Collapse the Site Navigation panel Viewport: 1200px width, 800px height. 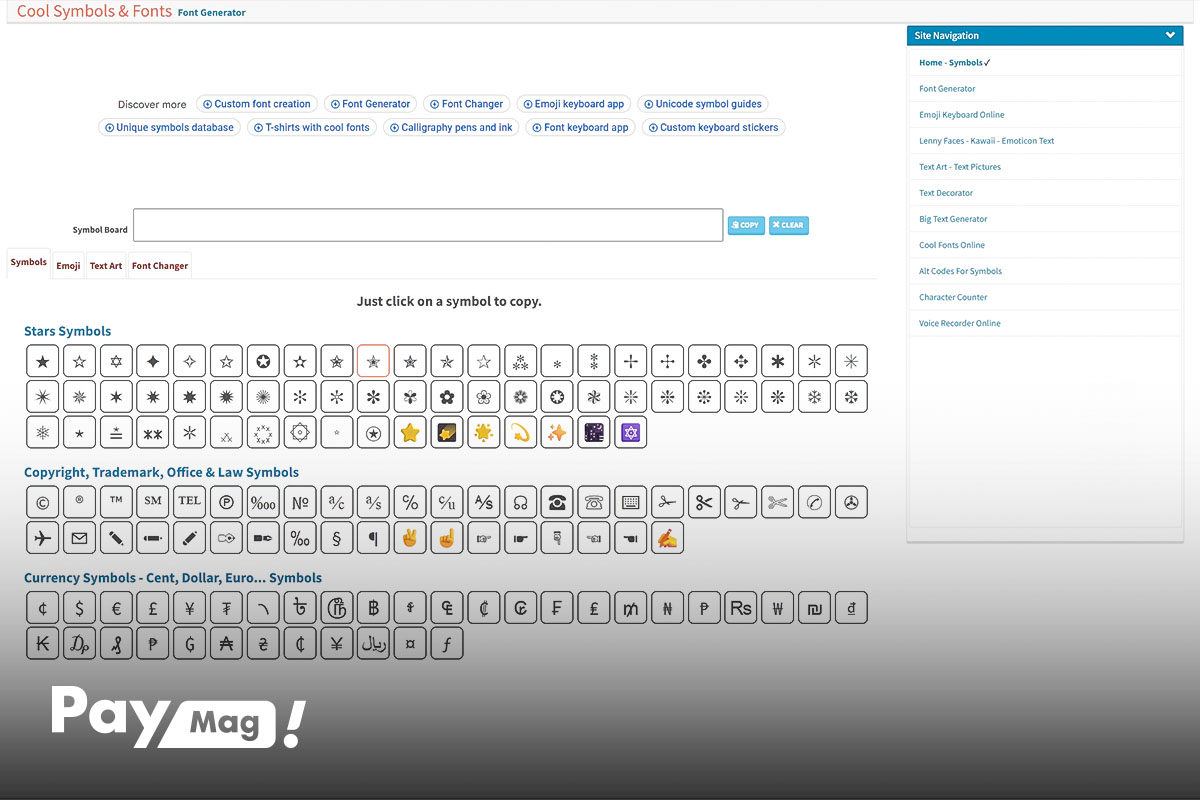coord(1171,35)
